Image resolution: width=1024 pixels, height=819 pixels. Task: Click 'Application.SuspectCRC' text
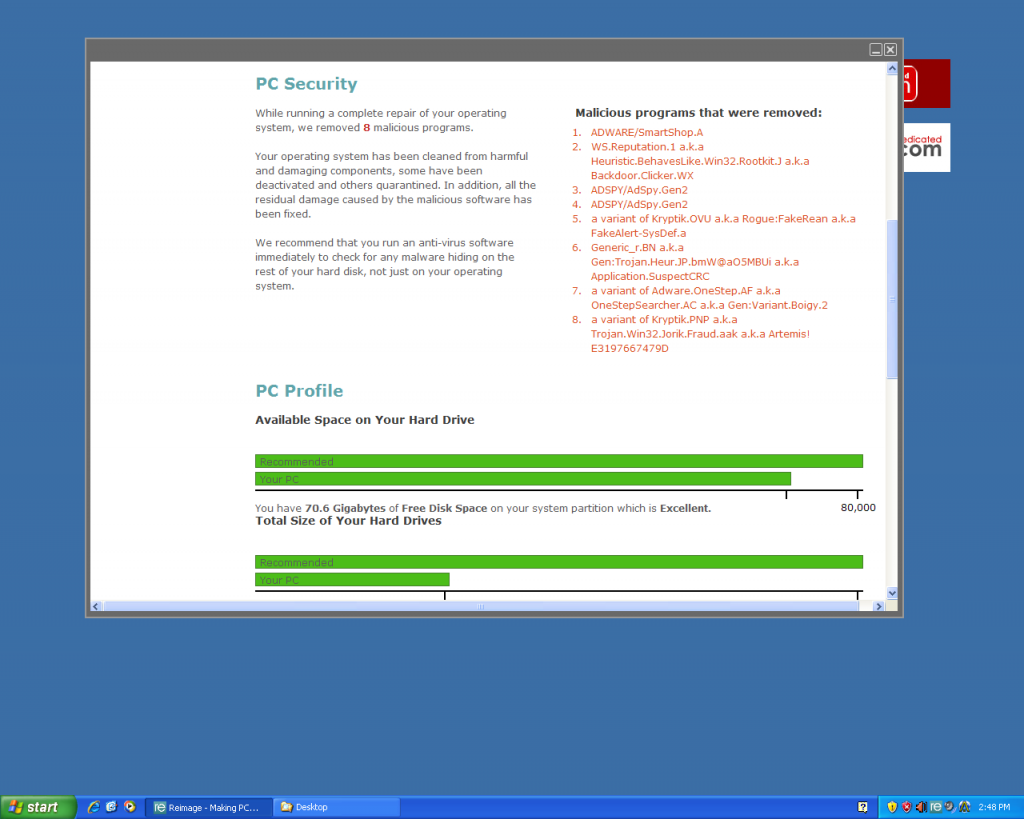[x=650, y=276]
